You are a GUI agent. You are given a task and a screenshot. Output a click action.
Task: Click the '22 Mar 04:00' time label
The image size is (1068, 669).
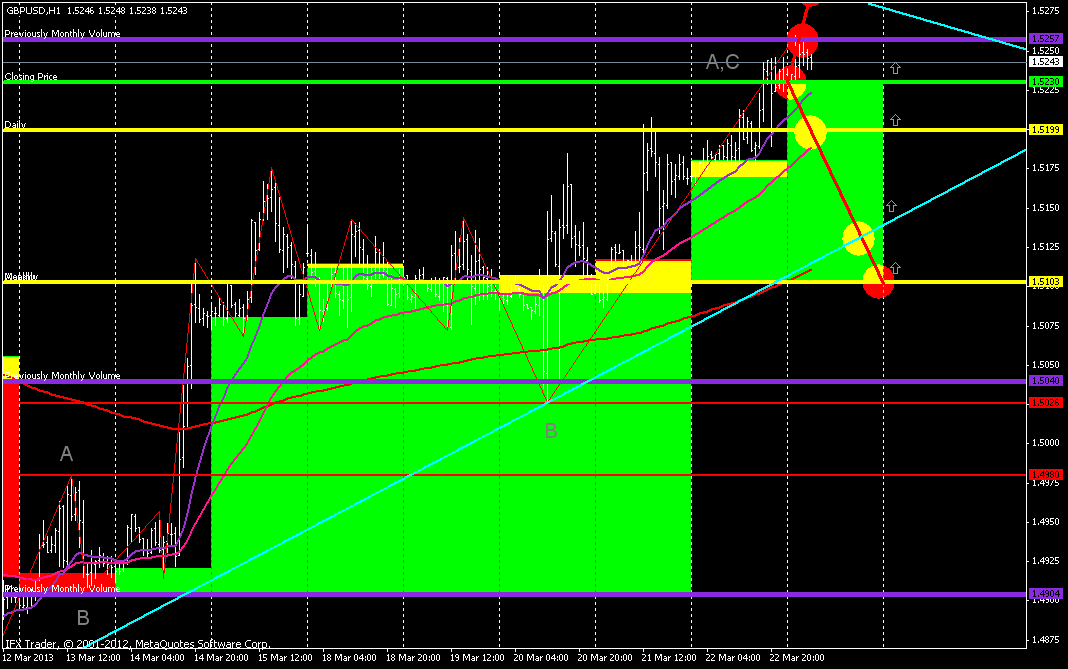pyautogui.click(x=734, y=657)
